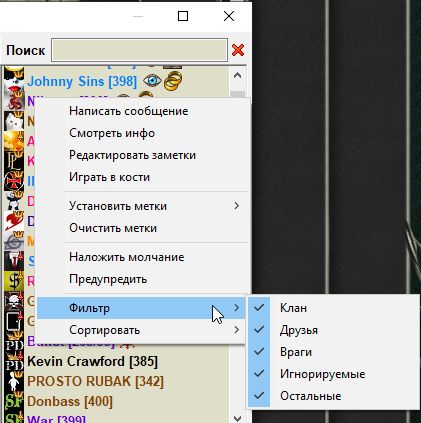Click inside the Поиск search field

tap(139, 50)
